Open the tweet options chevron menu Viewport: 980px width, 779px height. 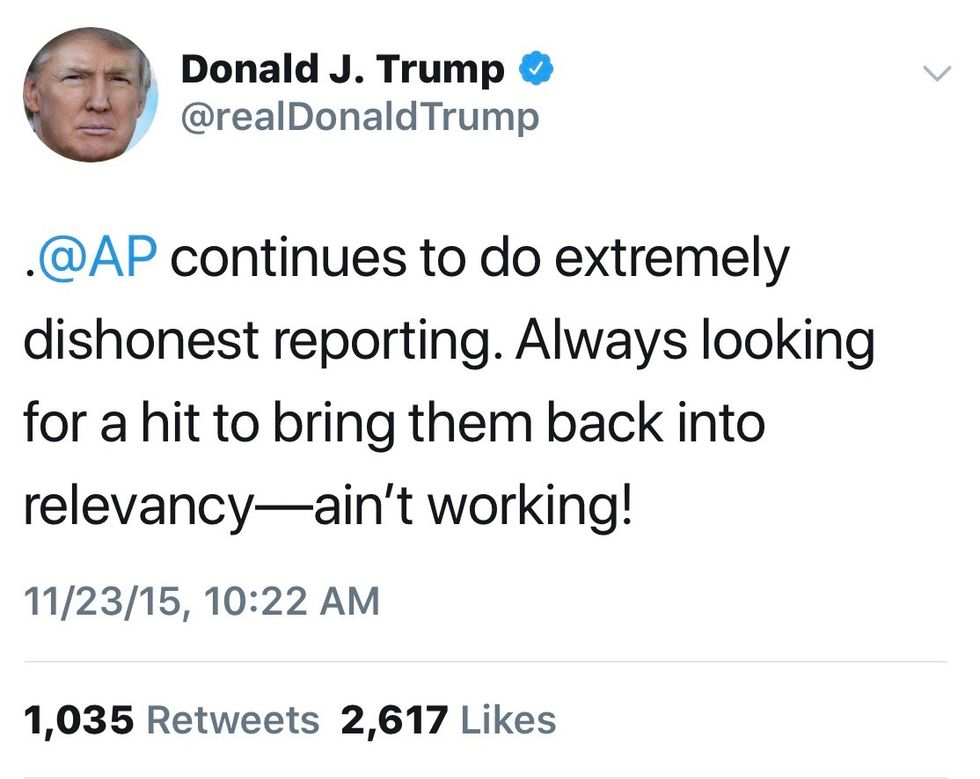(936, 73)
